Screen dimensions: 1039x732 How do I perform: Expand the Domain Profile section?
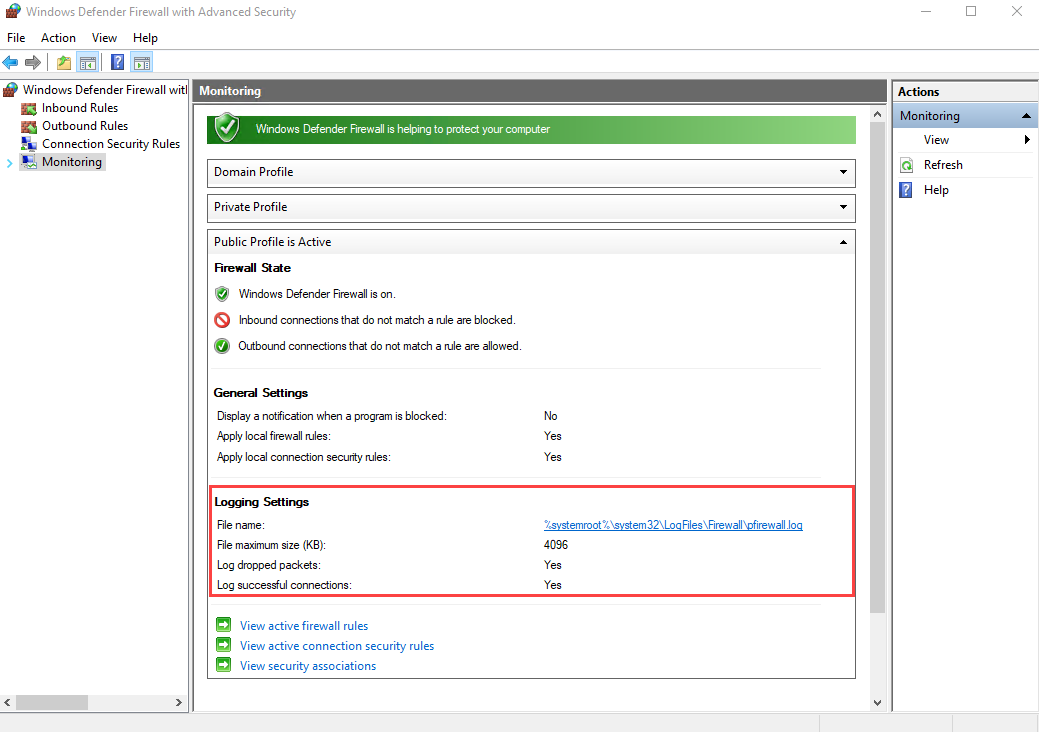coord(843,172)
